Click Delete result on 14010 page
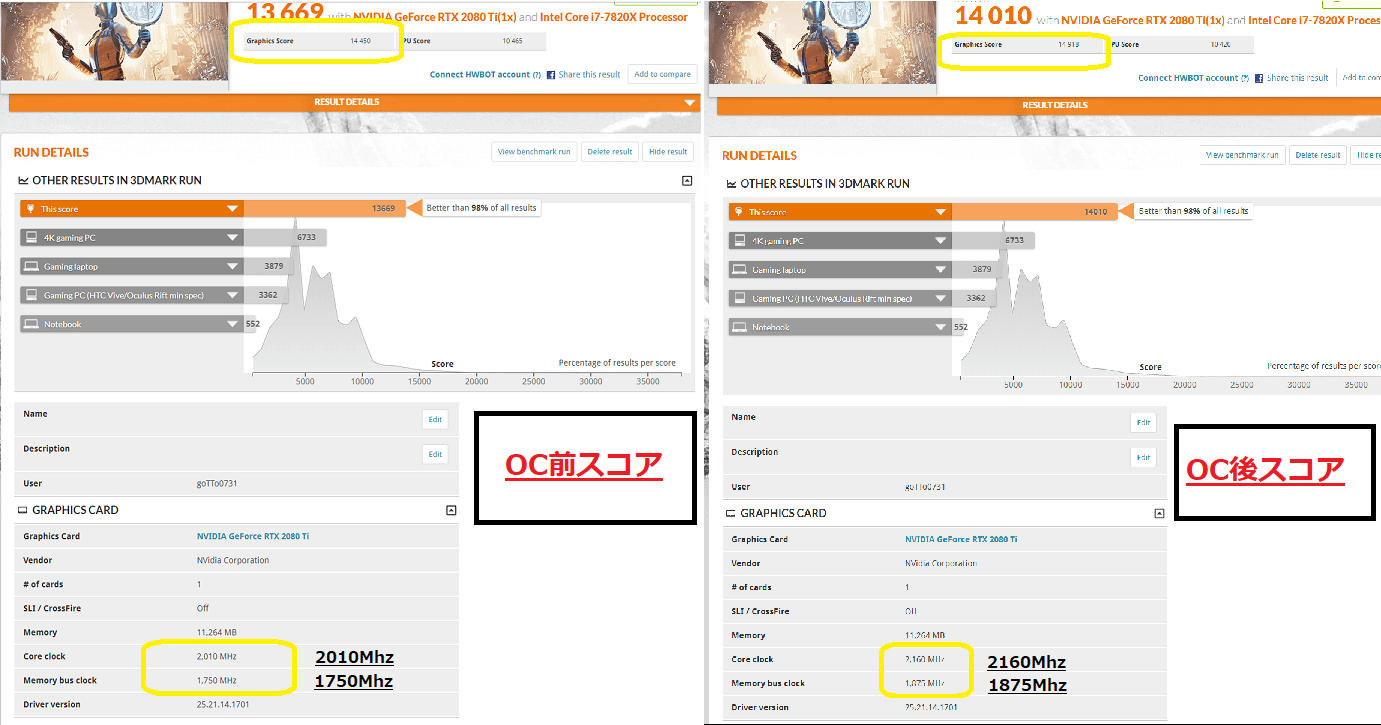This screenshot has width=1381, height=725. pos(1318,155)
